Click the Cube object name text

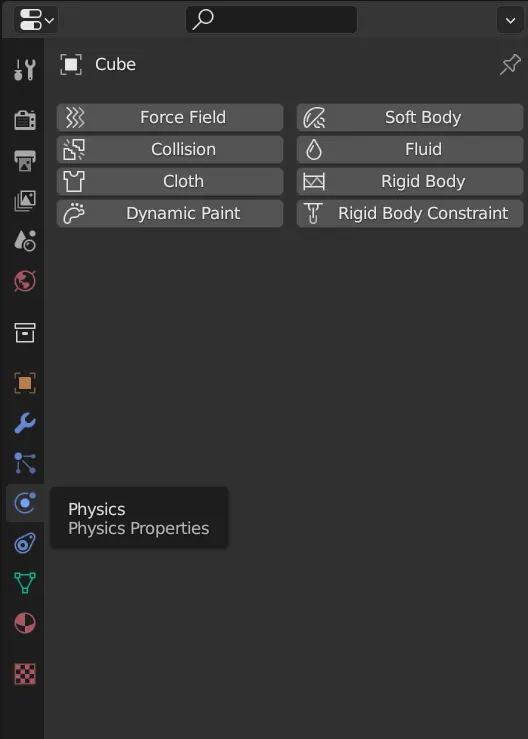click(x=116, y=65)
